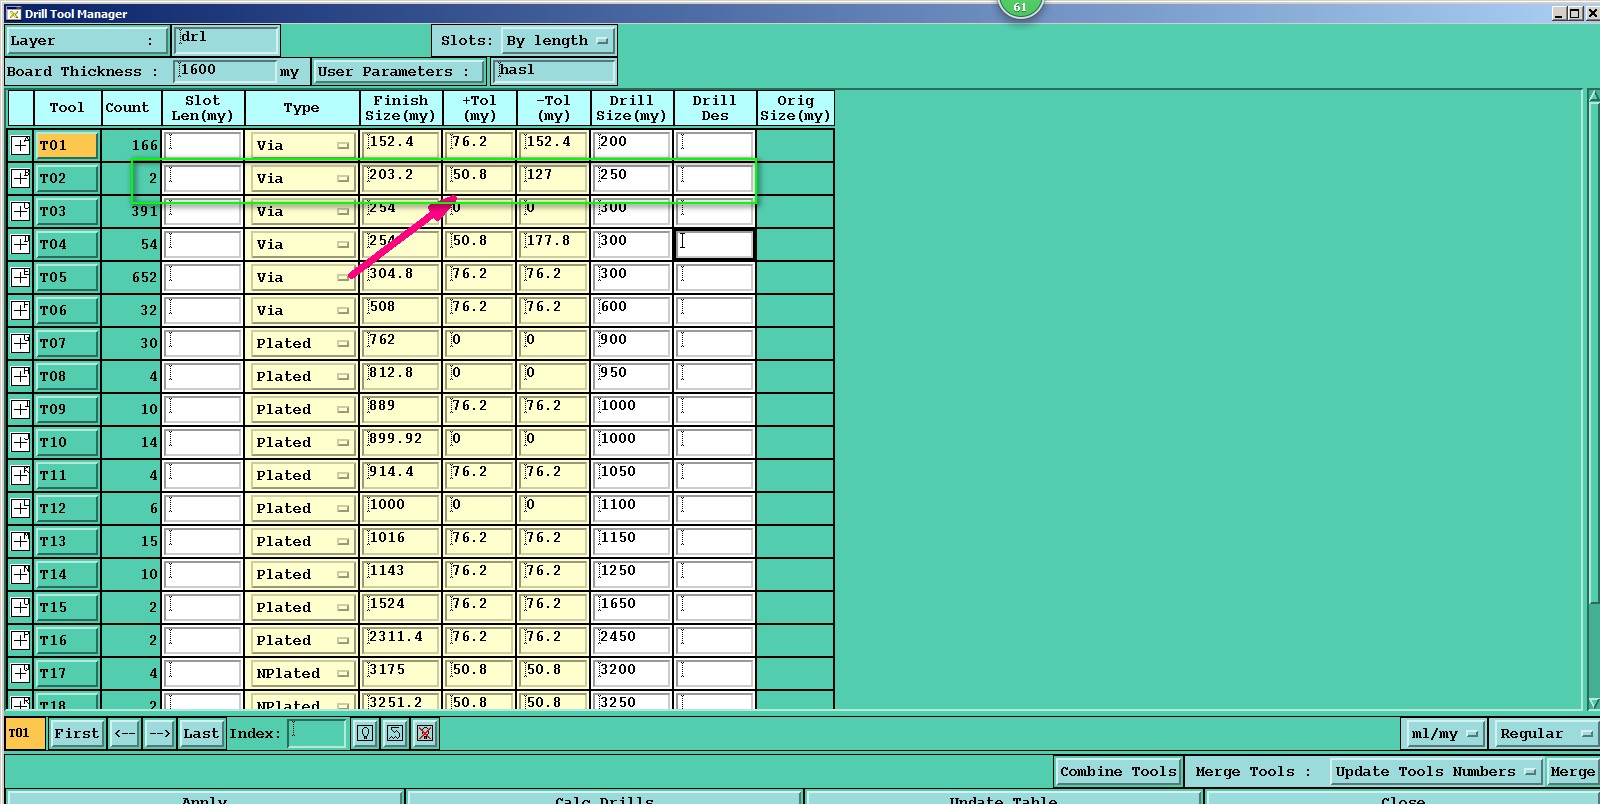Click the Finish Size column header

[400, 108]
